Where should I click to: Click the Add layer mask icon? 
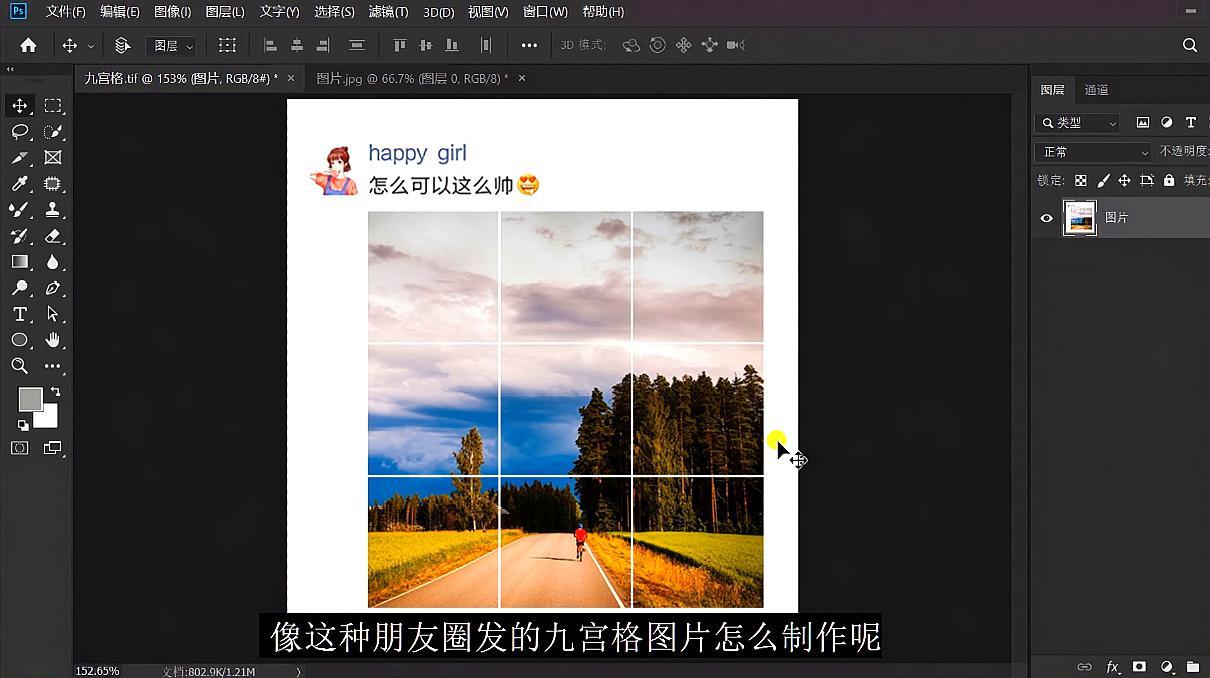tap(1139, 666)
